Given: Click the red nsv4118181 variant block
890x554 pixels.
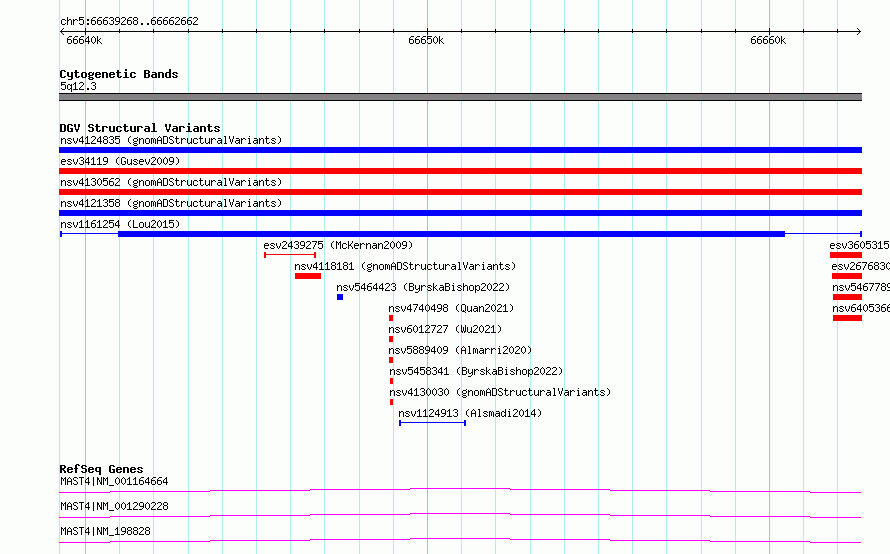Looking at the screenshot, I should point(308,276).
